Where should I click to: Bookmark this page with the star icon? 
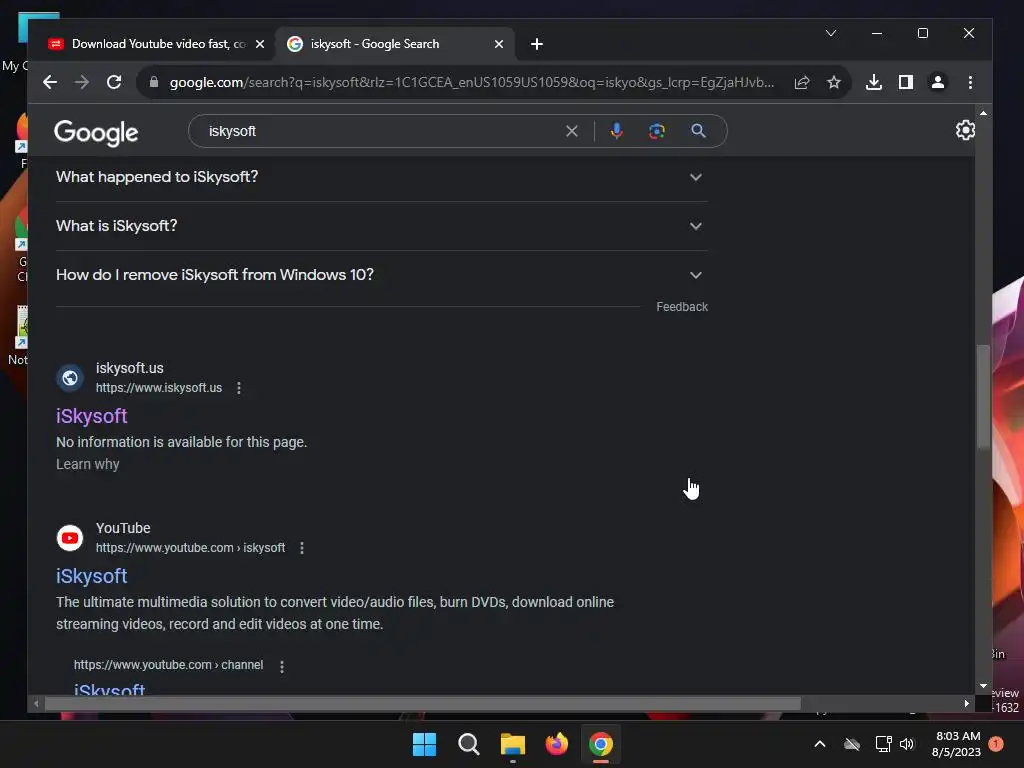[x=834, y=82]
